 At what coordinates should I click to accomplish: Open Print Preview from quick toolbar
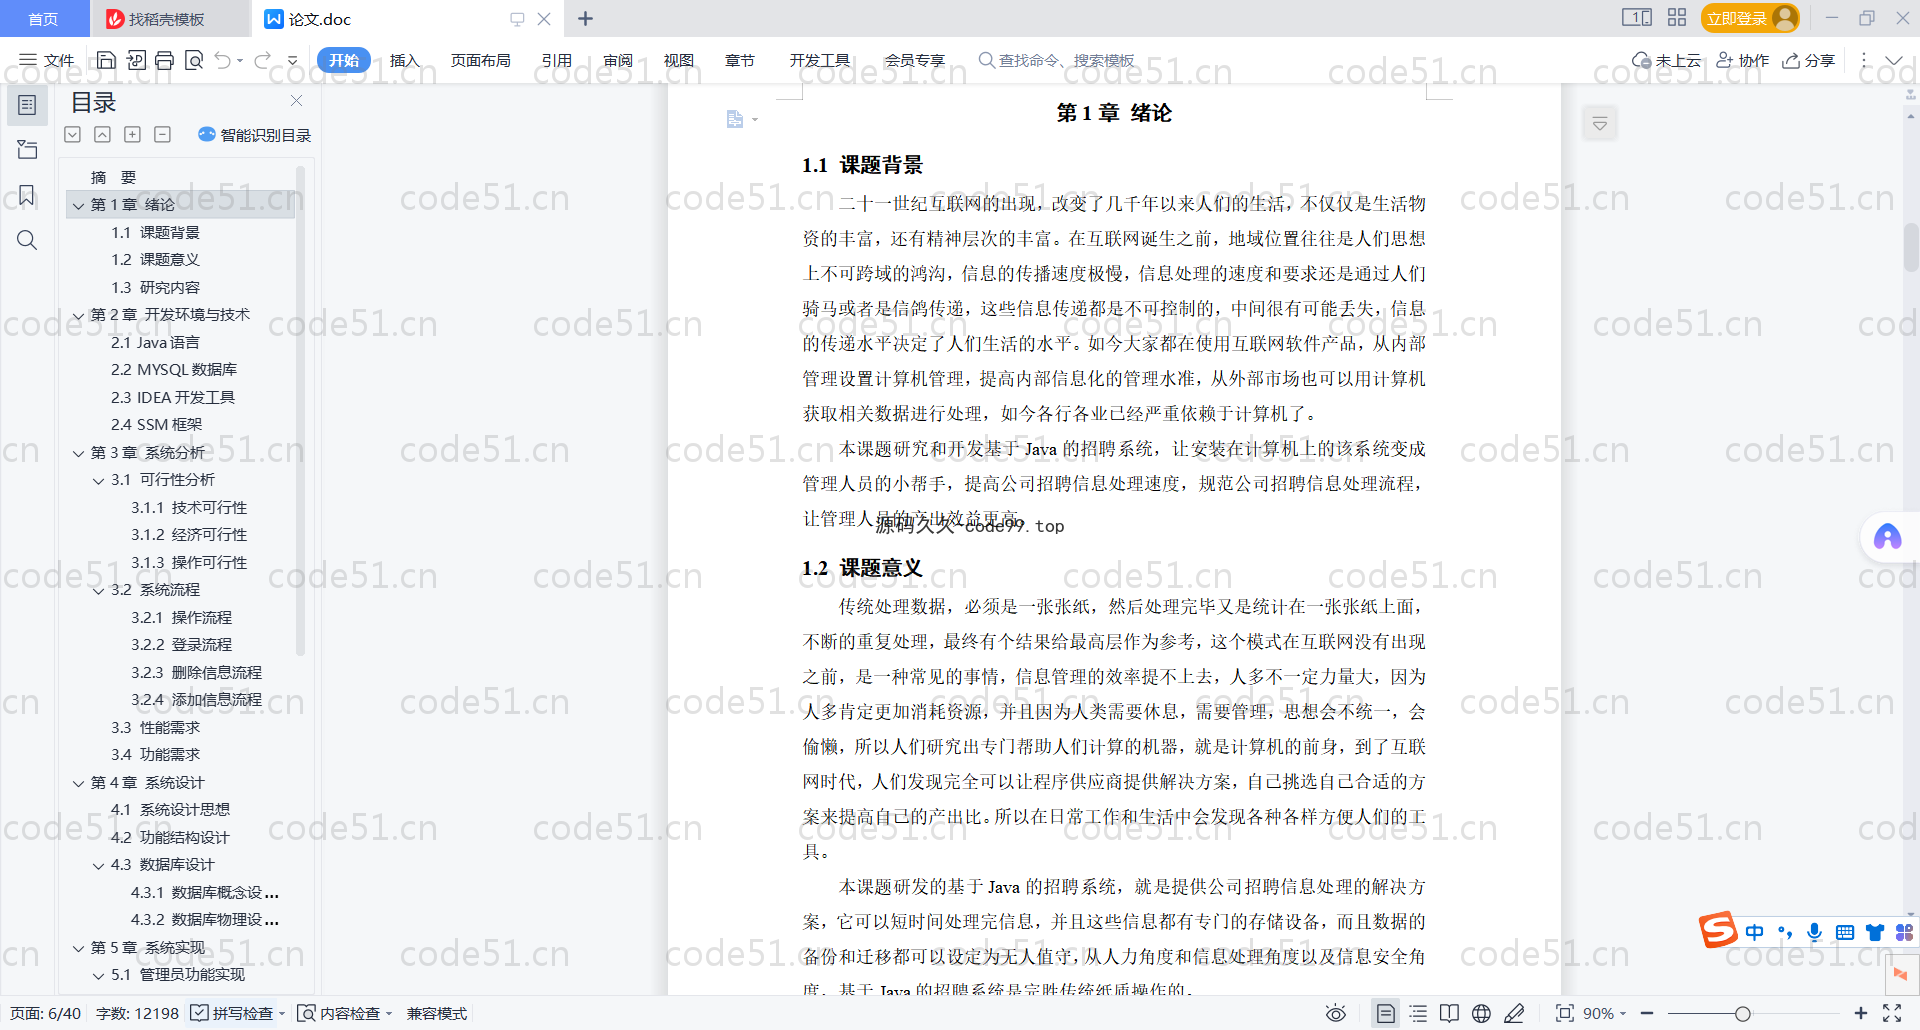point(194,60)
